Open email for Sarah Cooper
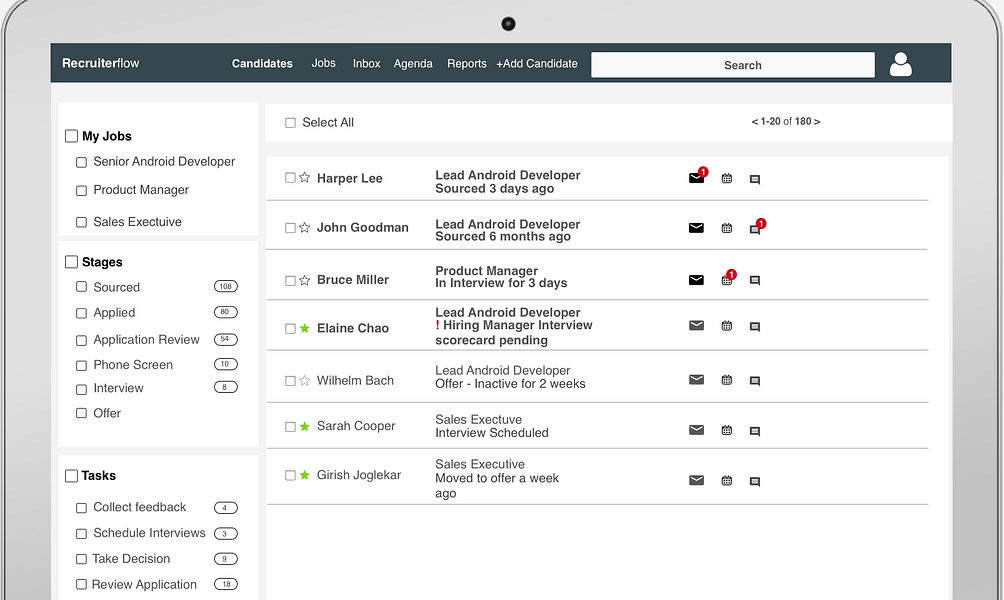The height and width of the screenshot is (600, 1004). pyautogui.click(x=696, y=430)
